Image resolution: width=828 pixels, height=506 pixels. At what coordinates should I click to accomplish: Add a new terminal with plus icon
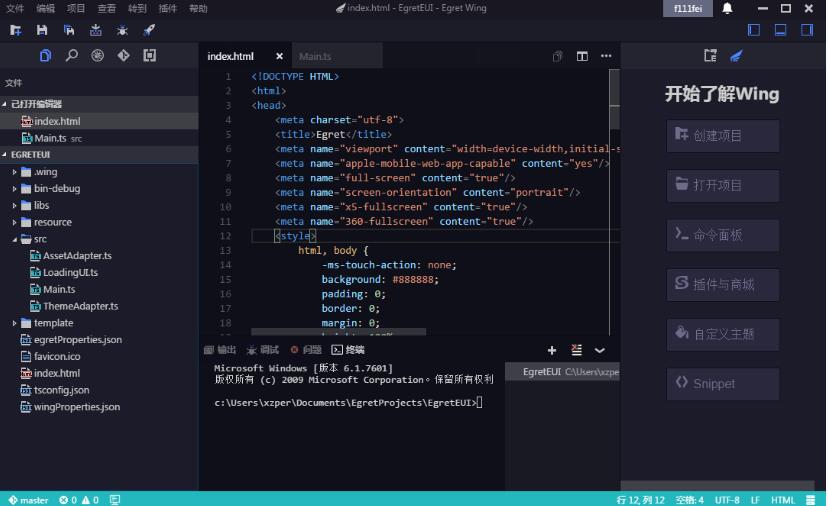(552, 350)
